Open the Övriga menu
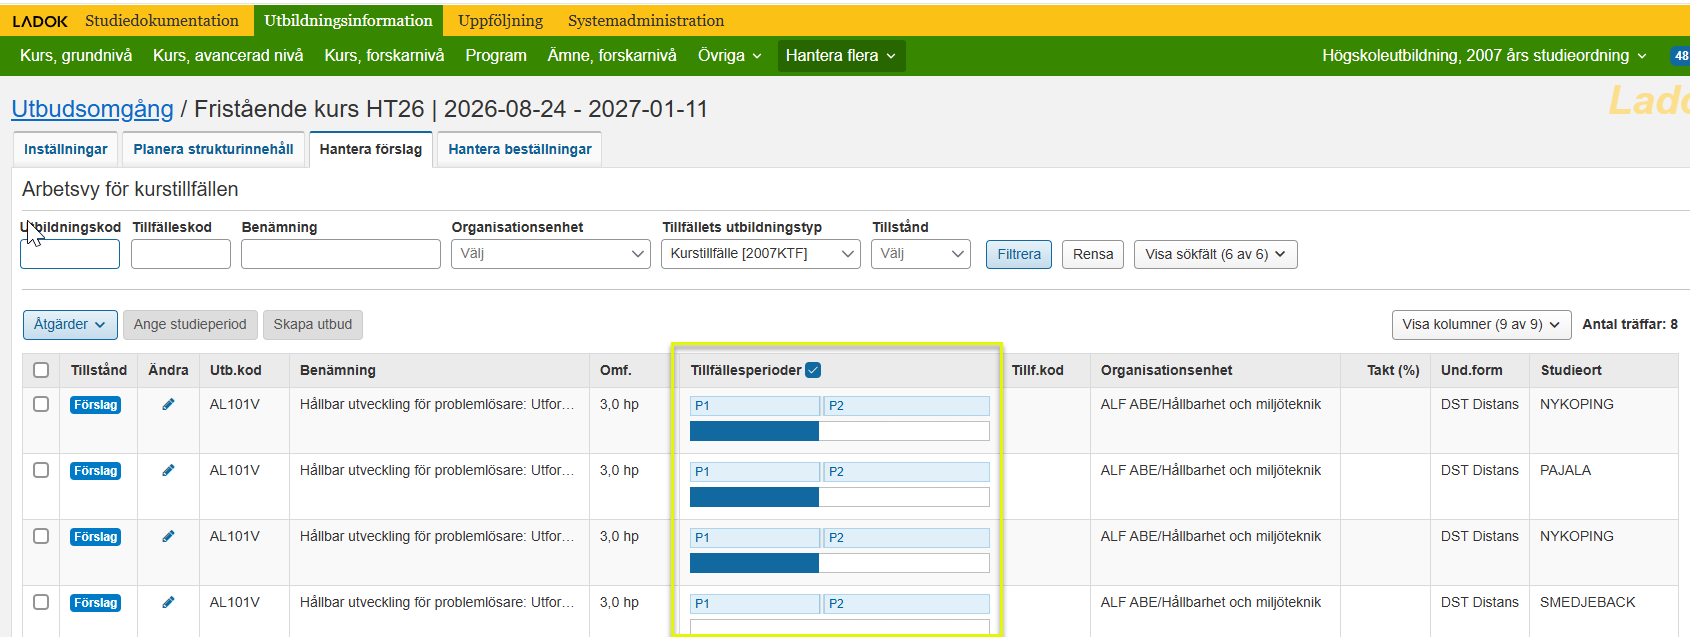1690x637 pixels. click(730, 56)
